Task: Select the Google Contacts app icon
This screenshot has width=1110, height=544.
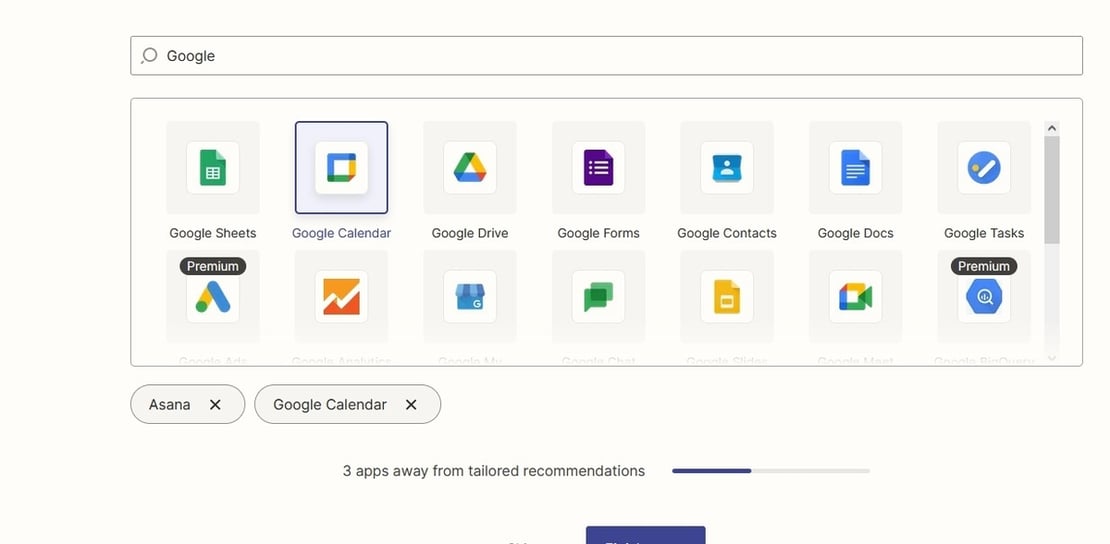Action: [x=726, y=168]
